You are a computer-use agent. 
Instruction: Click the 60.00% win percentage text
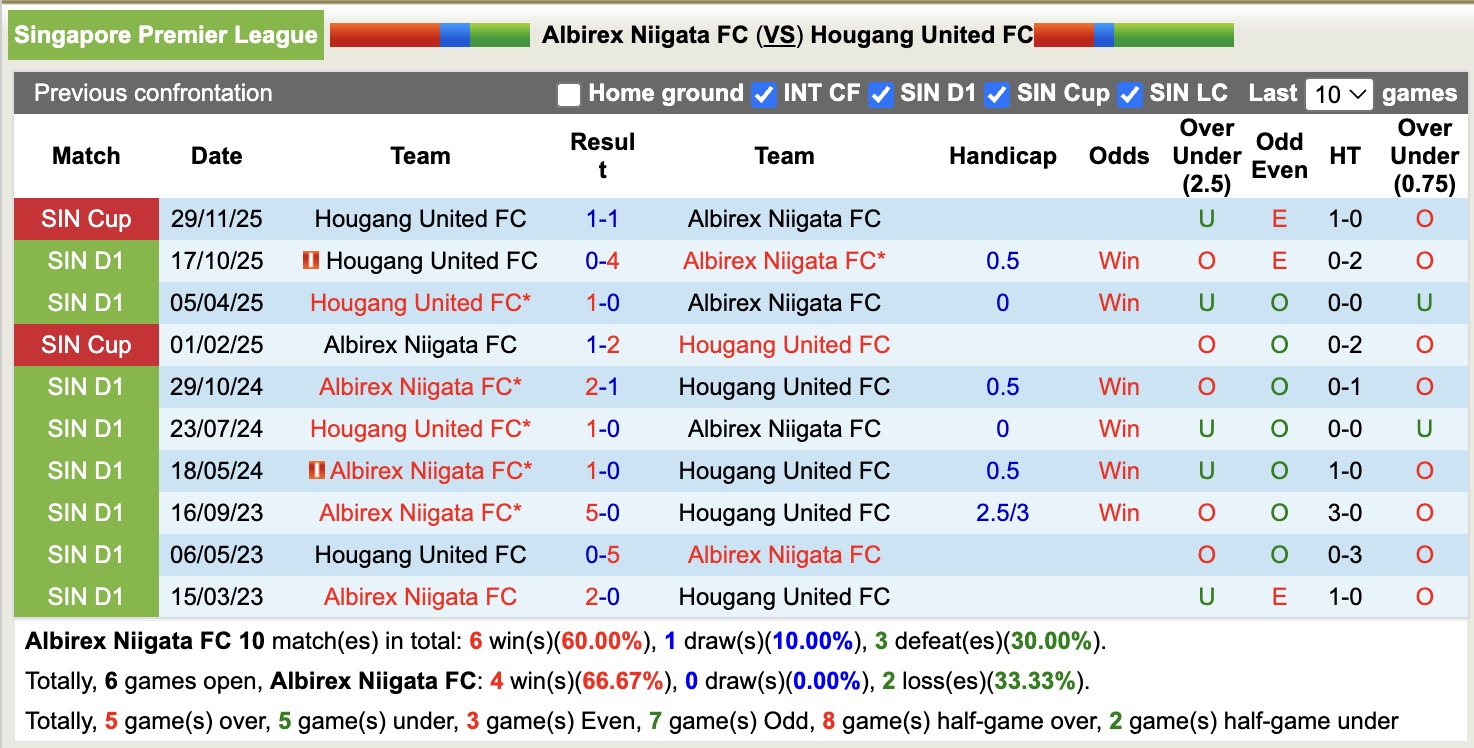[x=601, y=641]
